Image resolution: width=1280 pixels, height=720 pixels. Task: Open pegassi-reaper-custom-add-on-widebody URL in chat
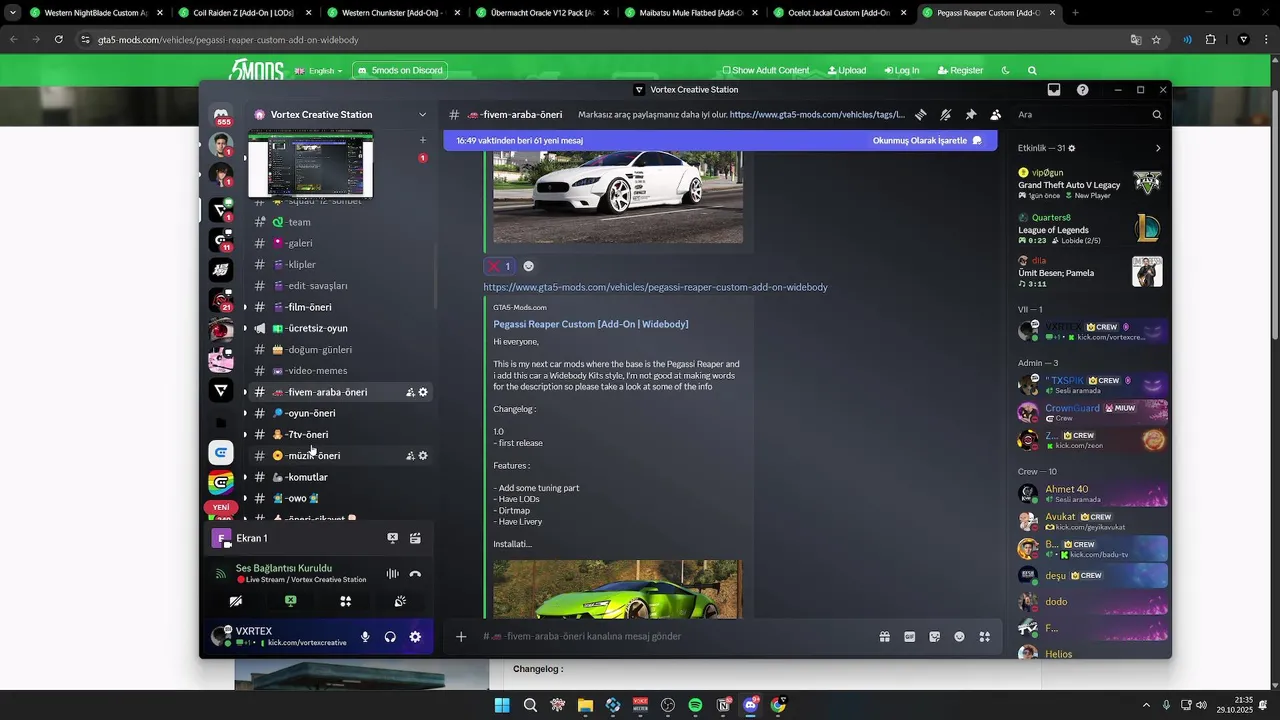(x=655, y=287)
